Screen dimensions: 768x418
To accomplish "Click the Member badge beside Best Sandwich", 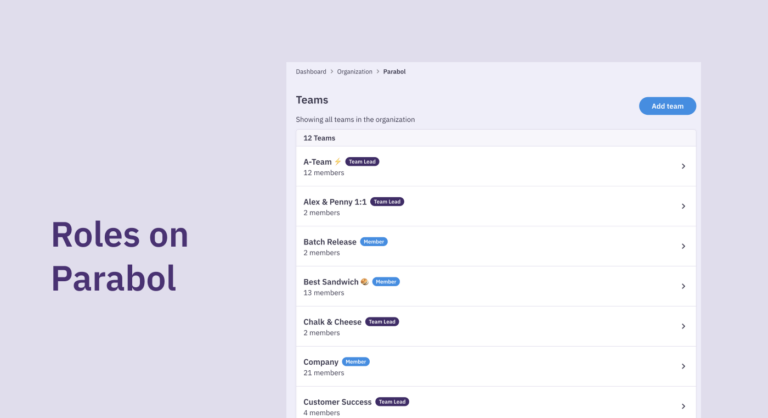I will tap(386, 282).
